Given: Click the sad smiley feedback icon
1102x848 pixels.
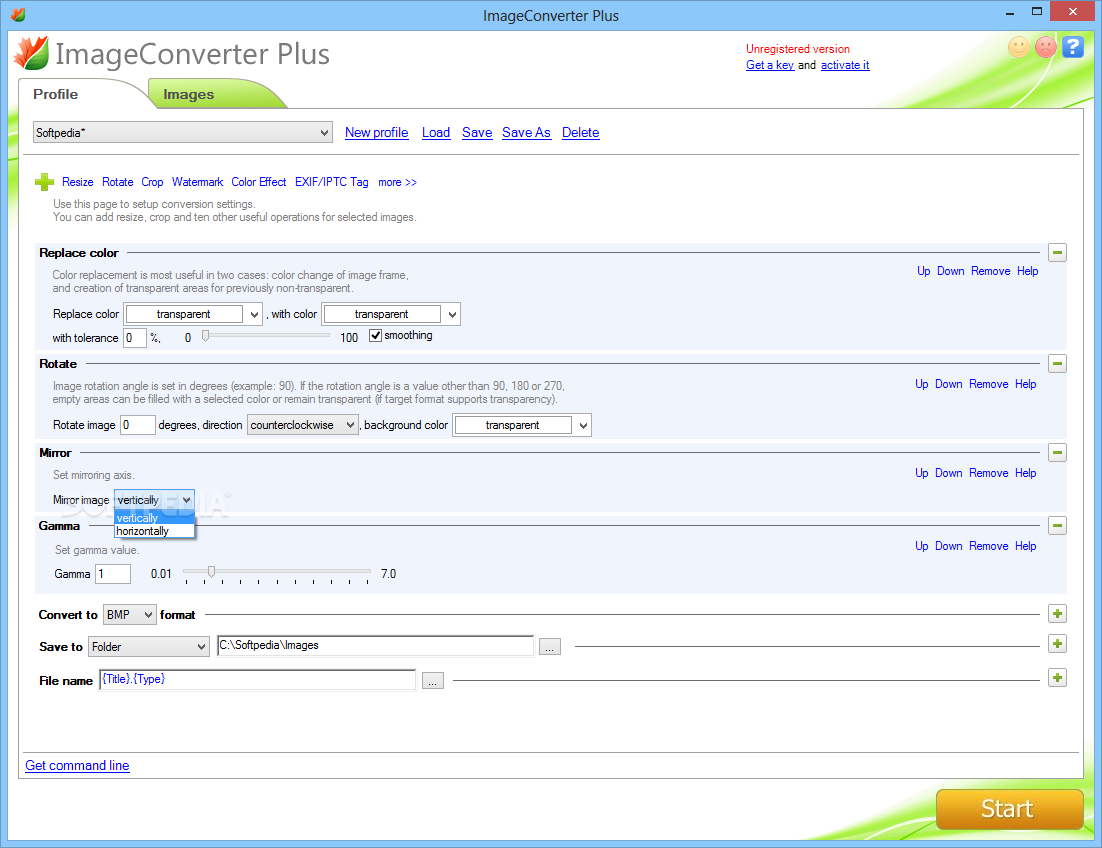Looking at the screenshot, I should (x=1046, y=47).
